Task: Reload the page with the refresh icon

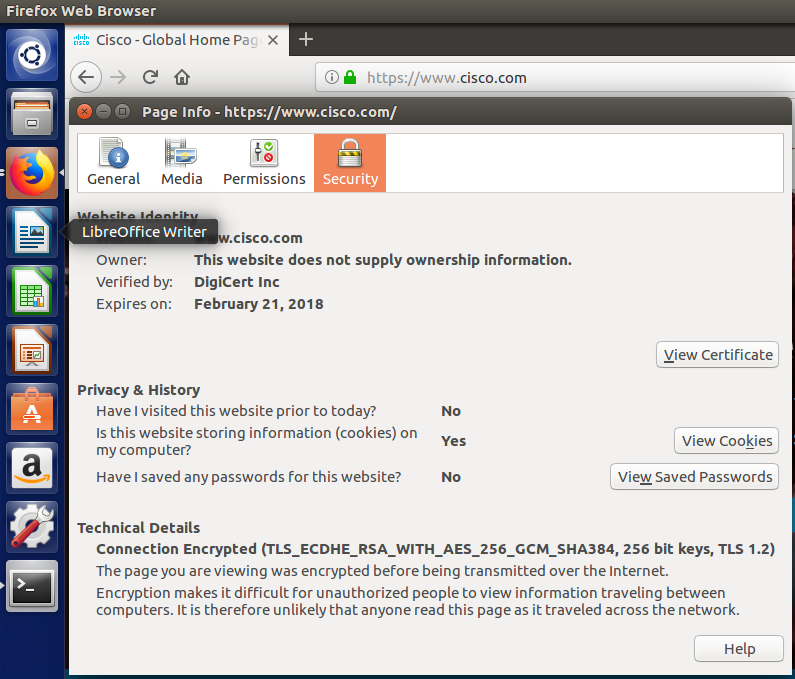Action: click(x=150, y=77)
